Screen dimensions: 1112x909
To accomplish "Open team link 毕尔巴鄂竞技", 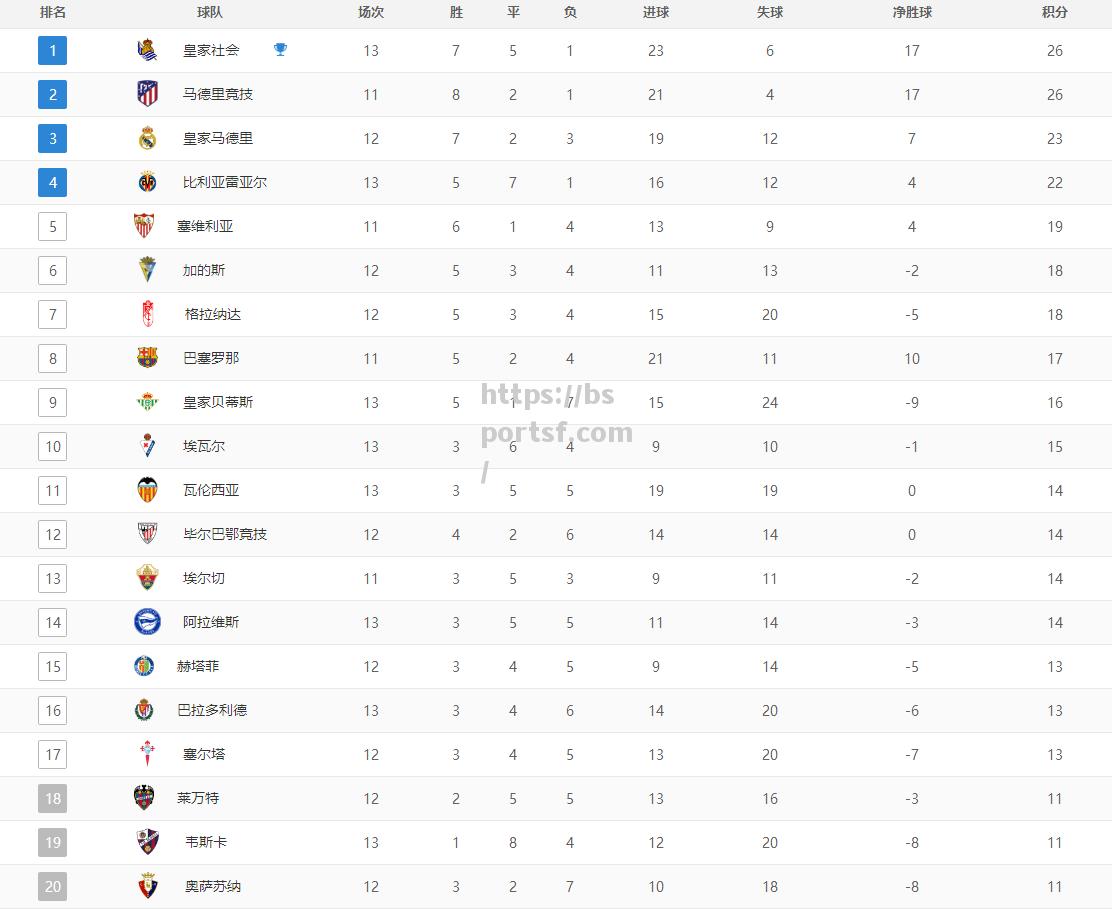I will click(225, 534).
